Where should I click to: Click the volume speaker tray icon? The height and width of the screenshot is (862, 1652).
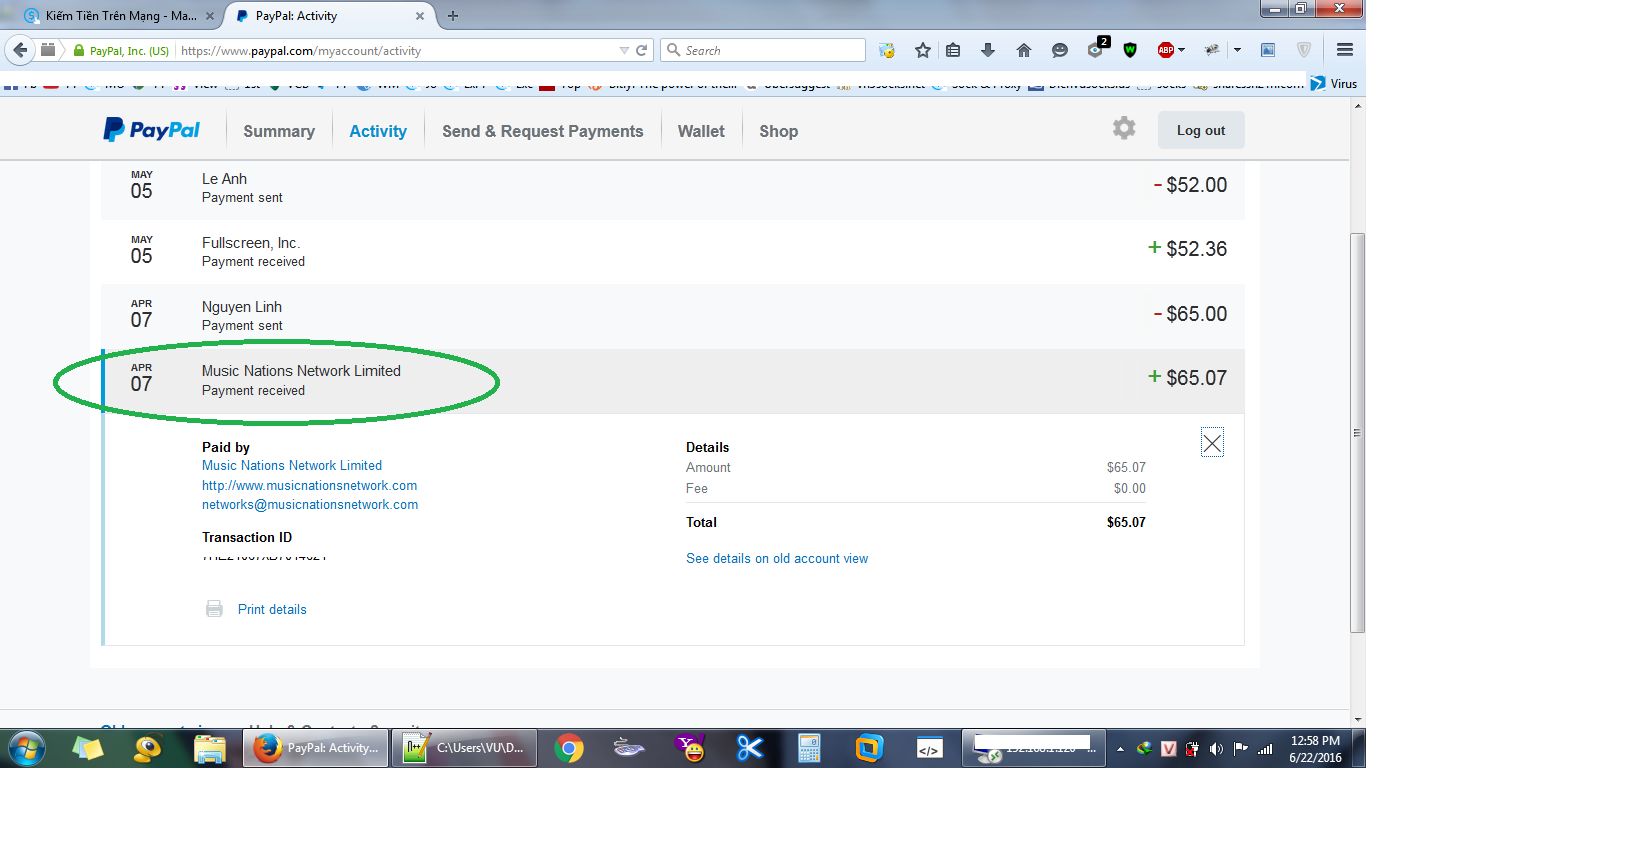tap(1216, 748)
